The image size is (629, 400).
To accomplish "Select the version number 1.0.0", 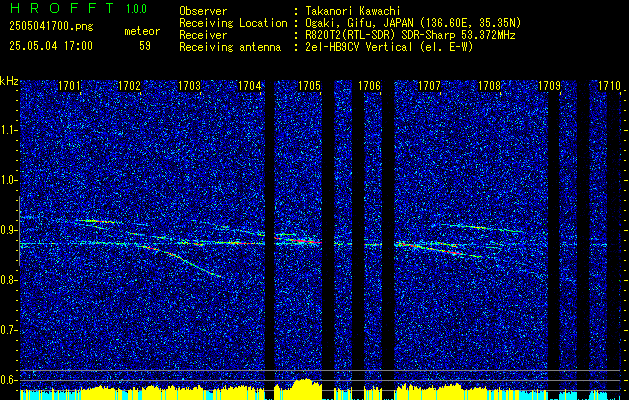I will (x=136, y=9).
